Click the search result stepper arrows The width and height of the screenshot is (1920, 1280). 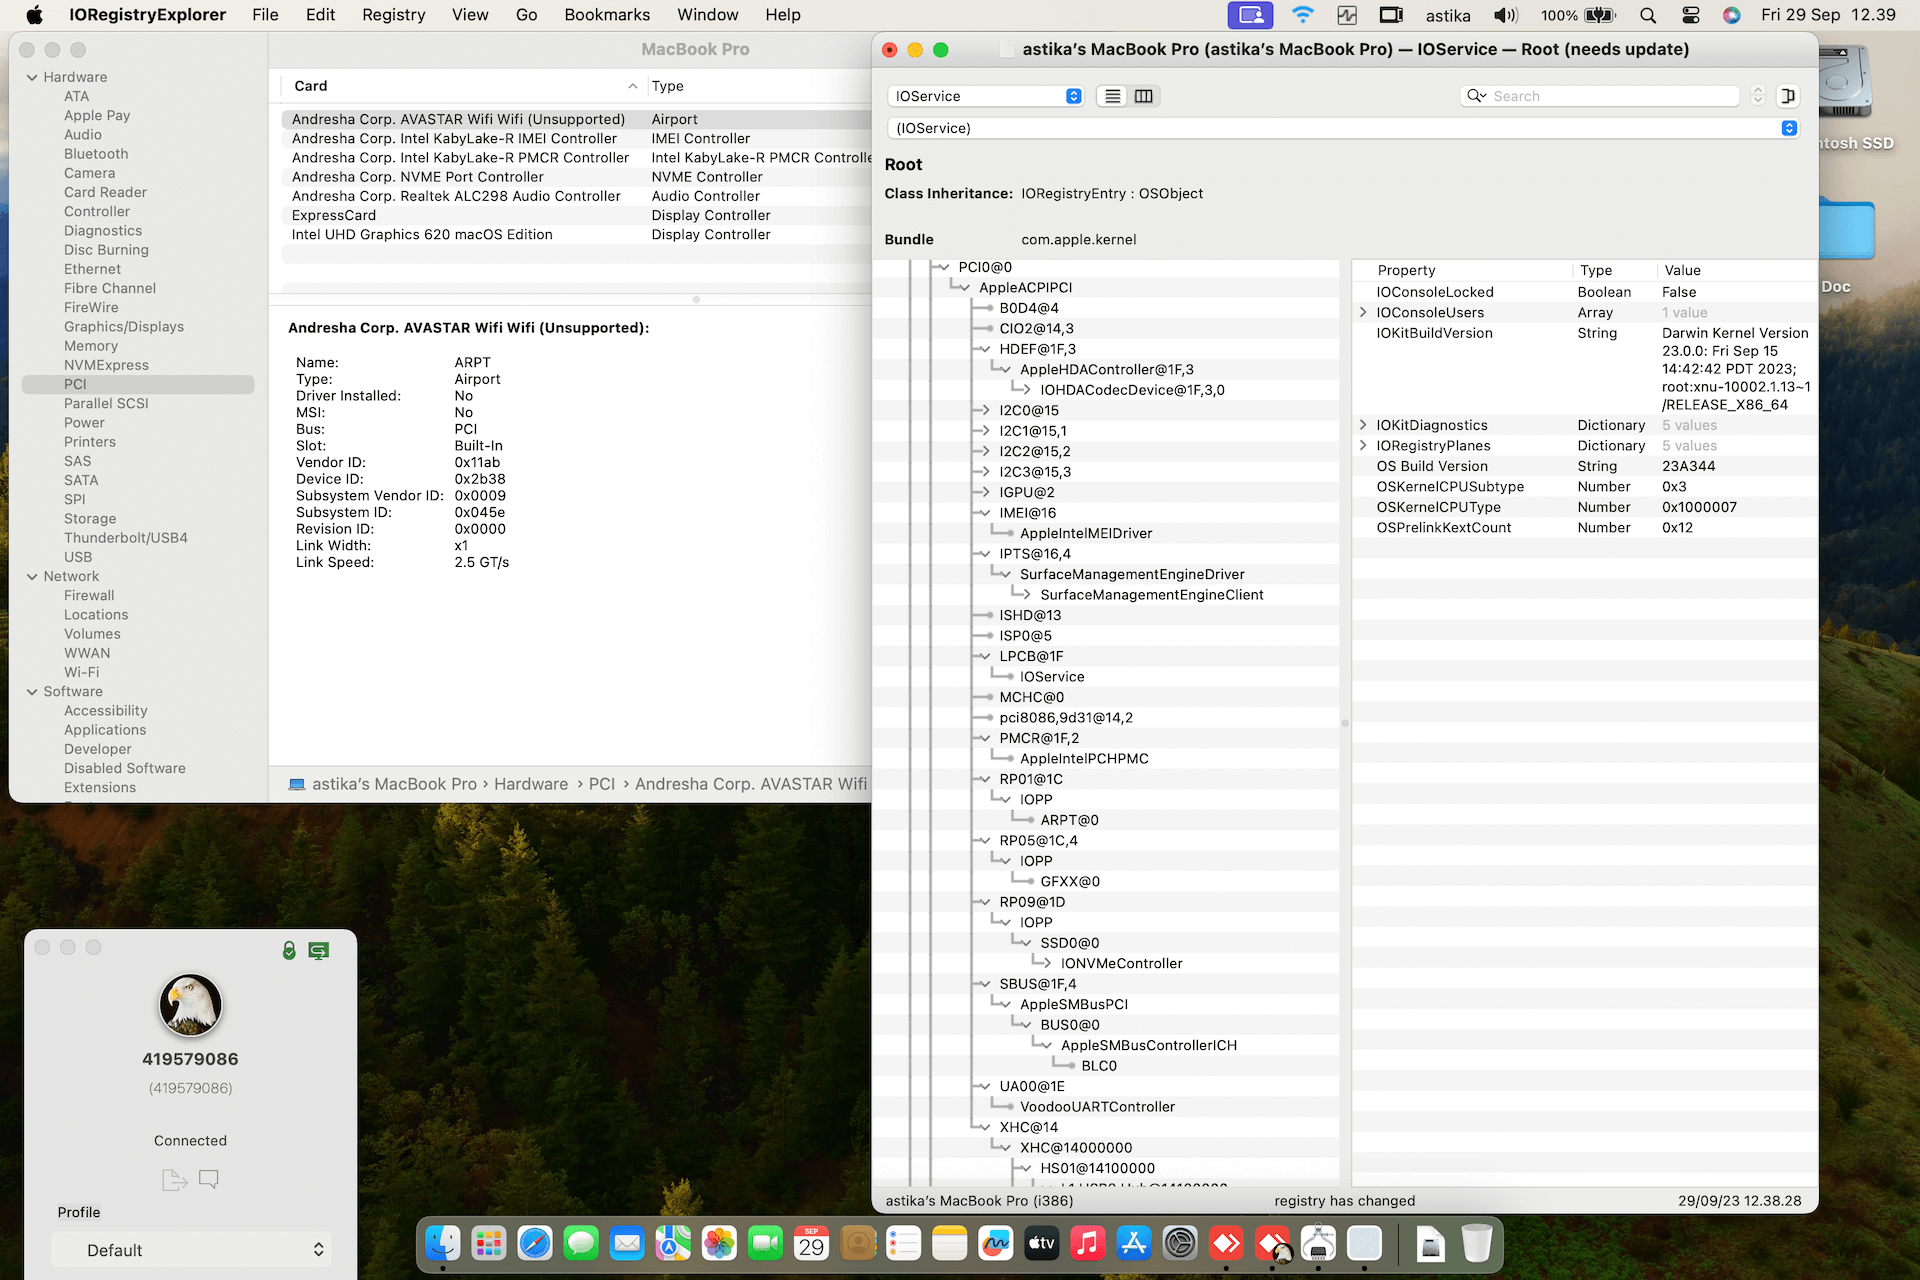point(1758,96)
